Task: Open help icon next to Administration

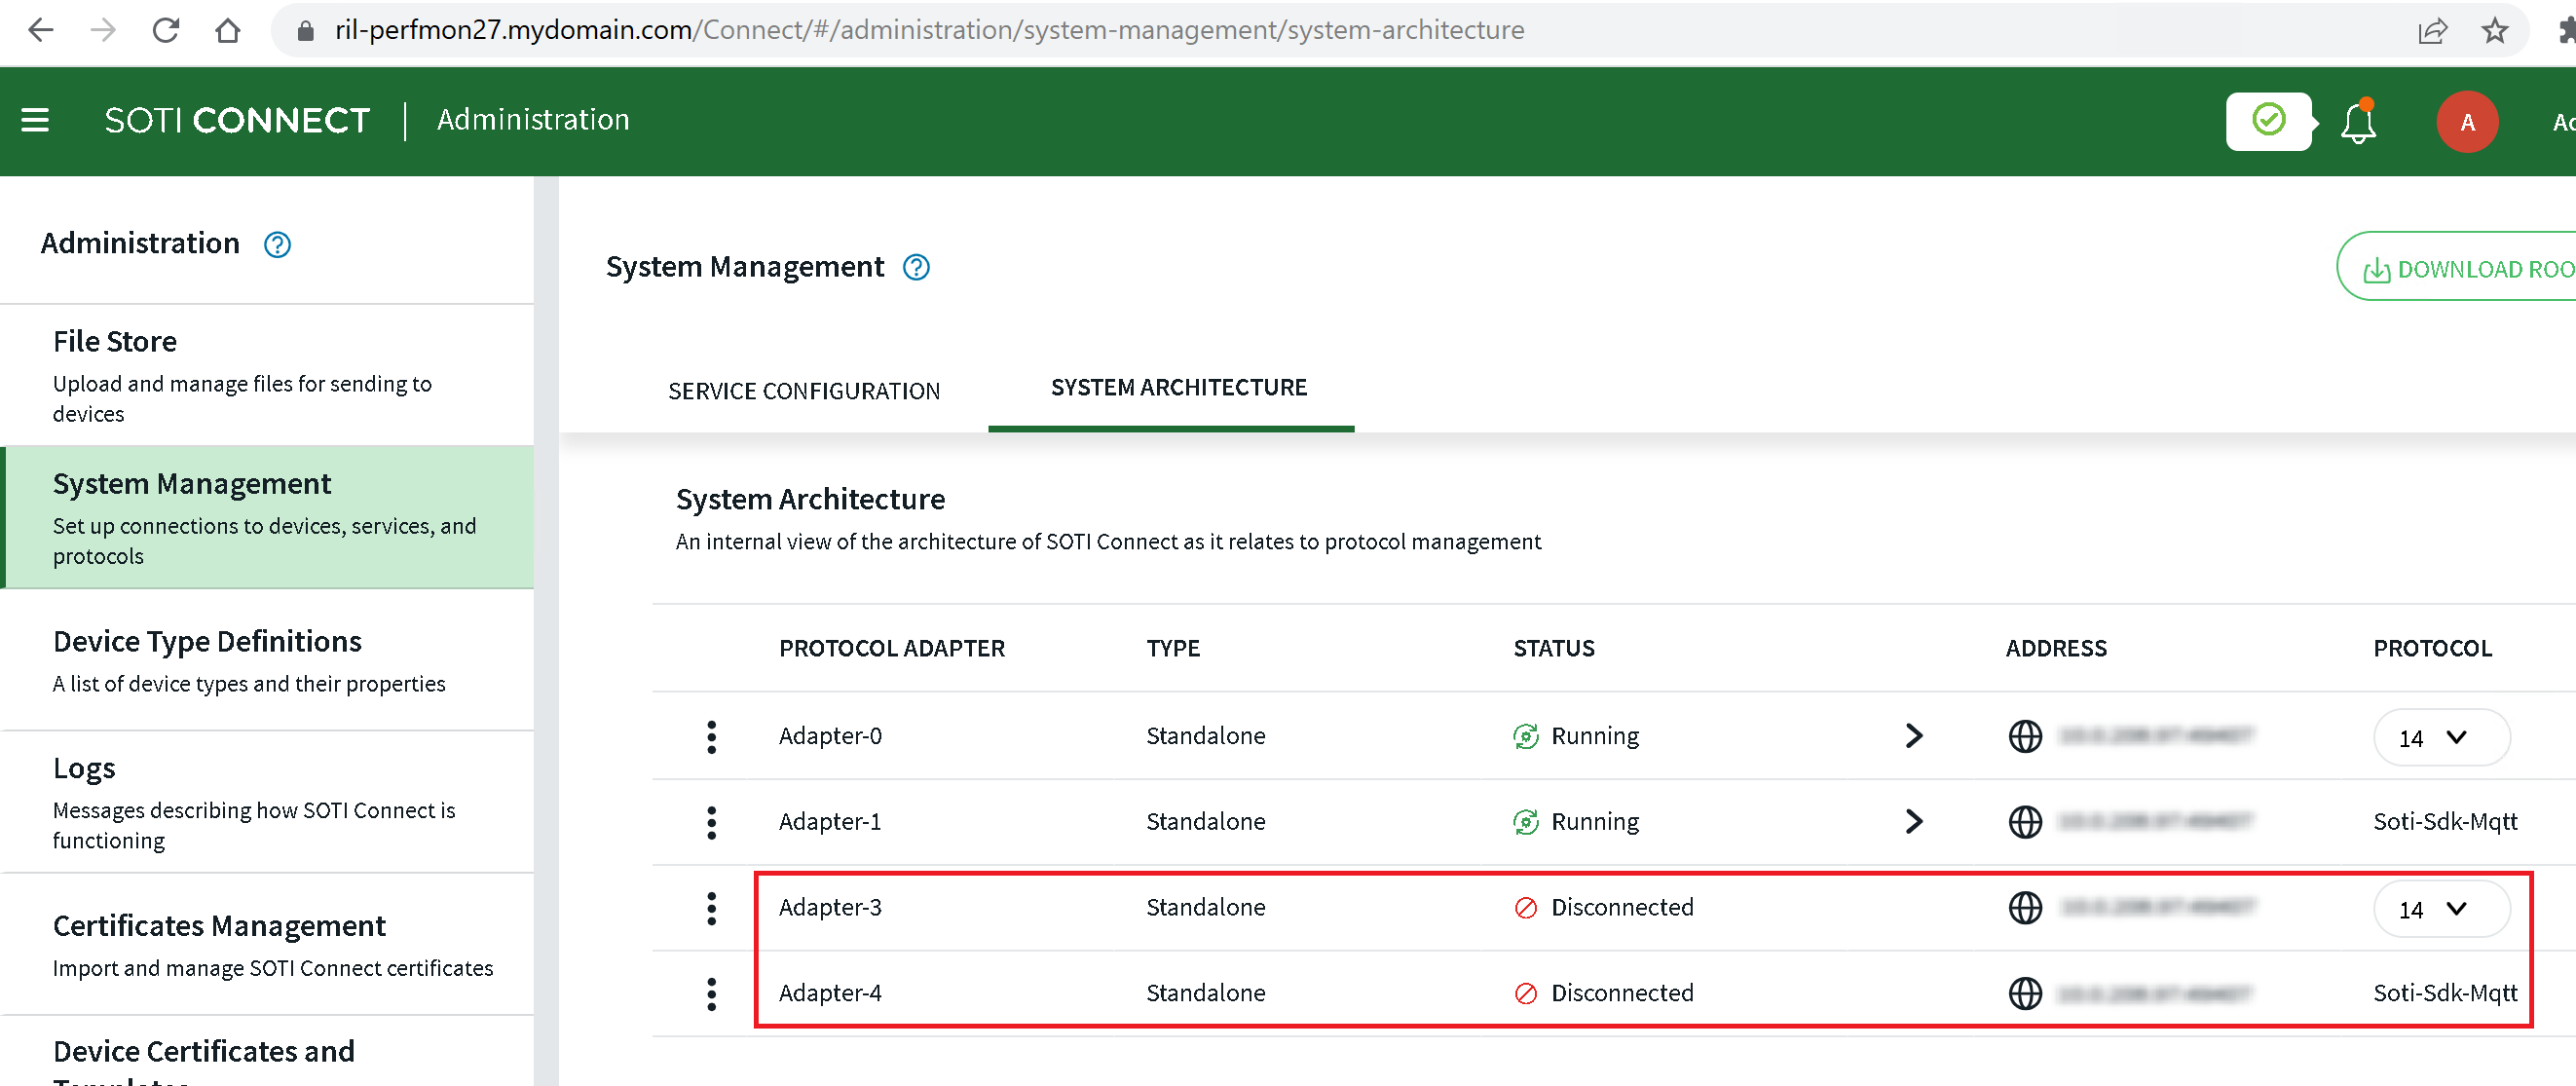Action: pyautogui.click(x=277, y=245)
